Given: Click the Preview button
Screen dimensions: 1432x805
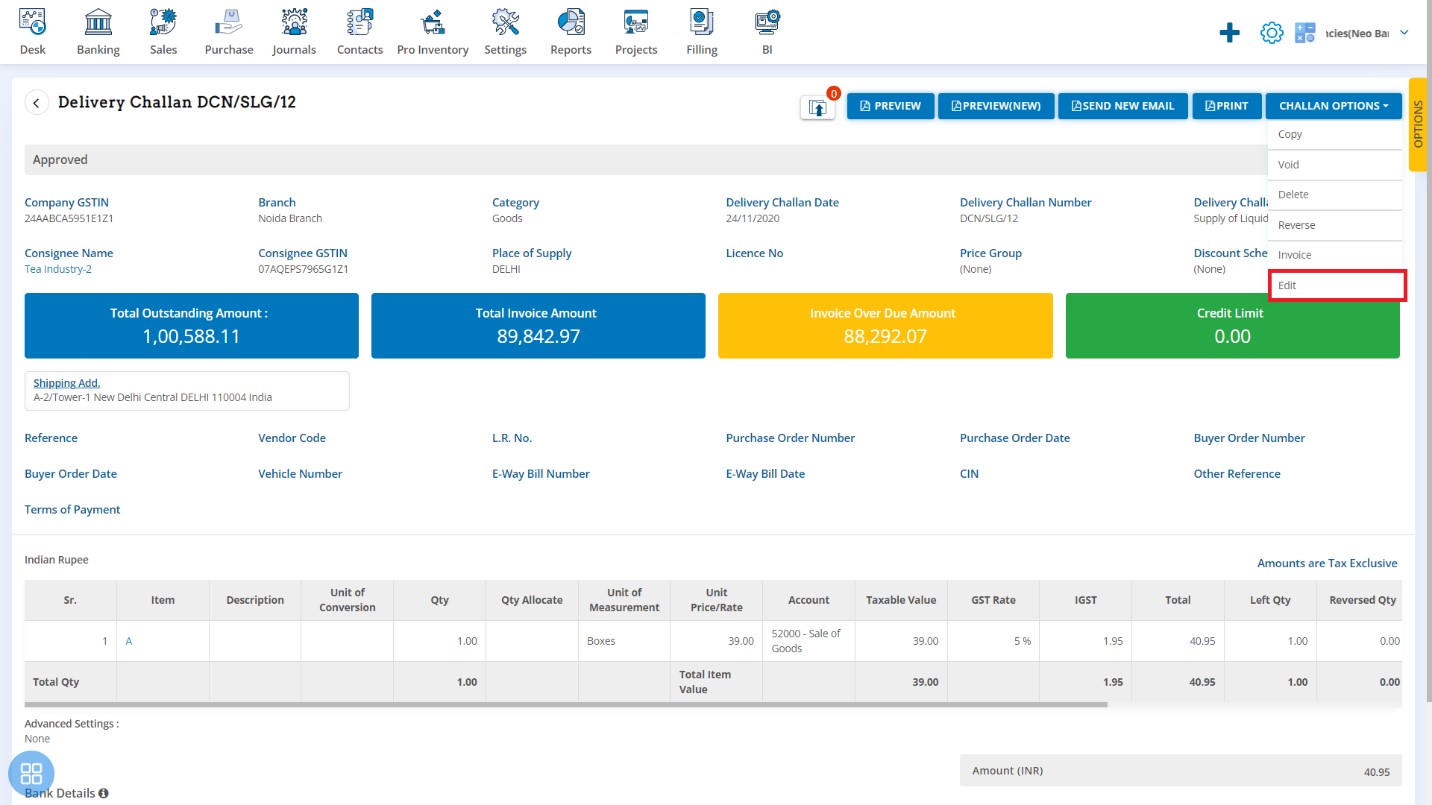Looking at the screenshot, I should click(x=890, y=106).
